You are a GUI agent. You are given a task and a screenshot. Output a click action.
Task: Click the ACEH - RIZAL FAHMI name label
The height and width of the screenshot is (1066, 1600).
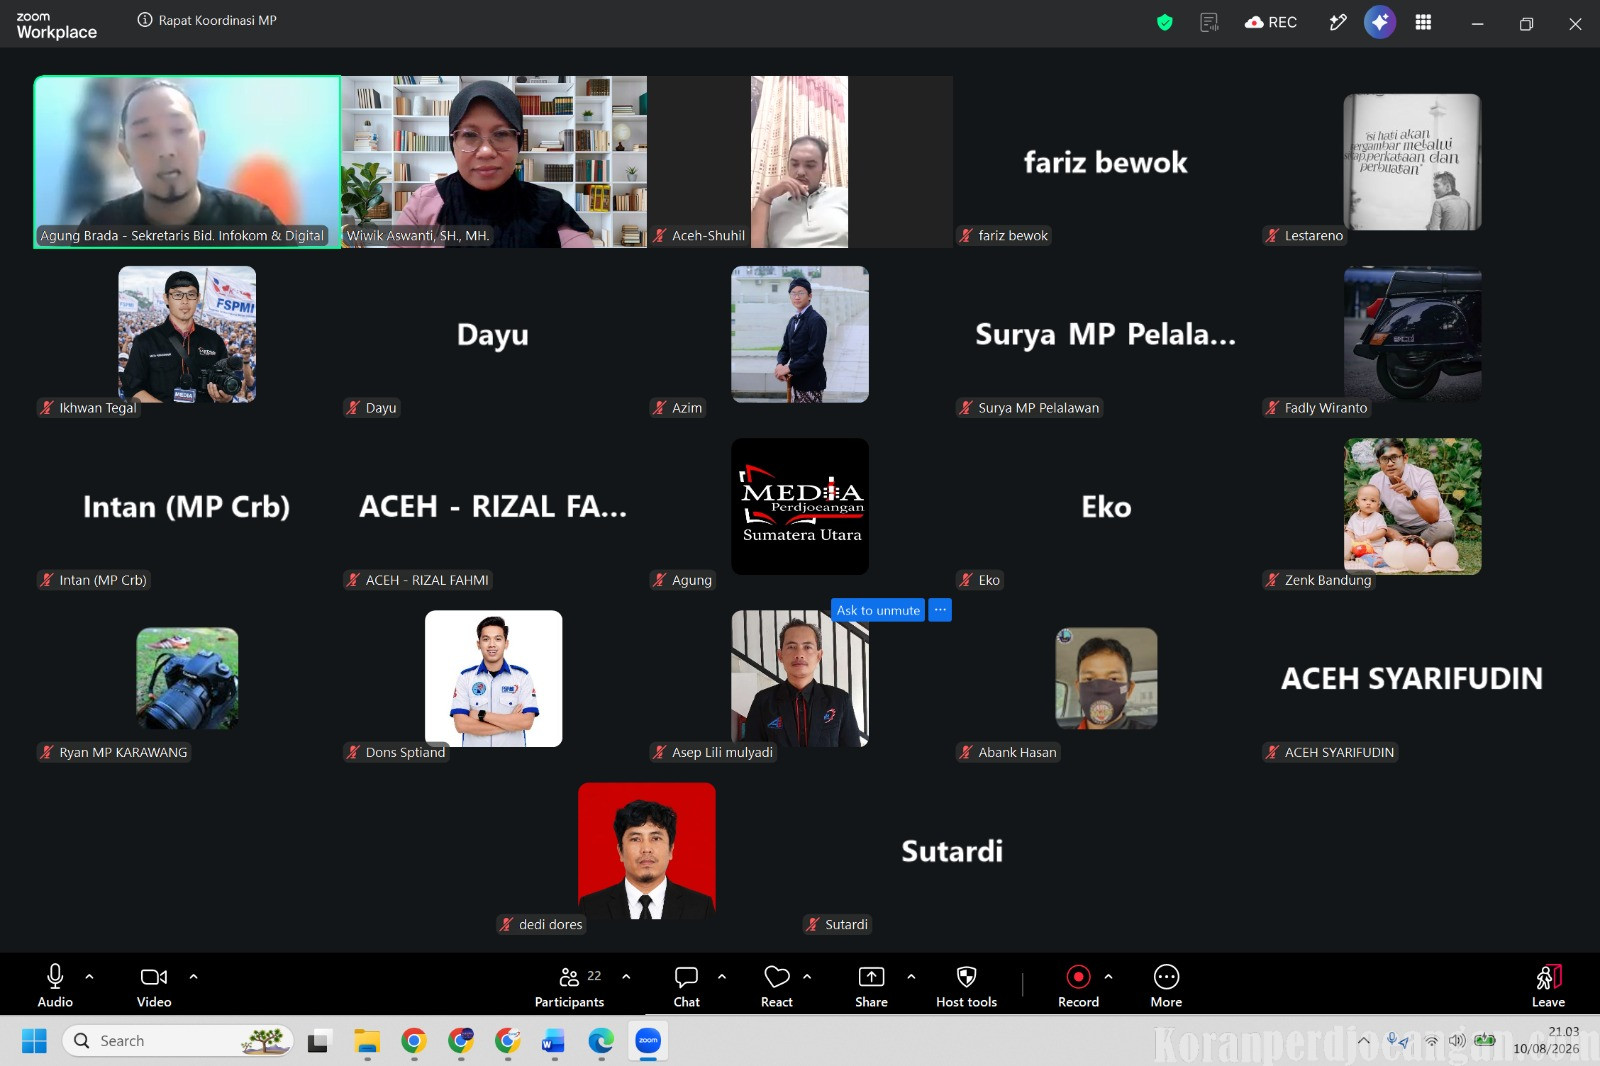coord(418,580)
